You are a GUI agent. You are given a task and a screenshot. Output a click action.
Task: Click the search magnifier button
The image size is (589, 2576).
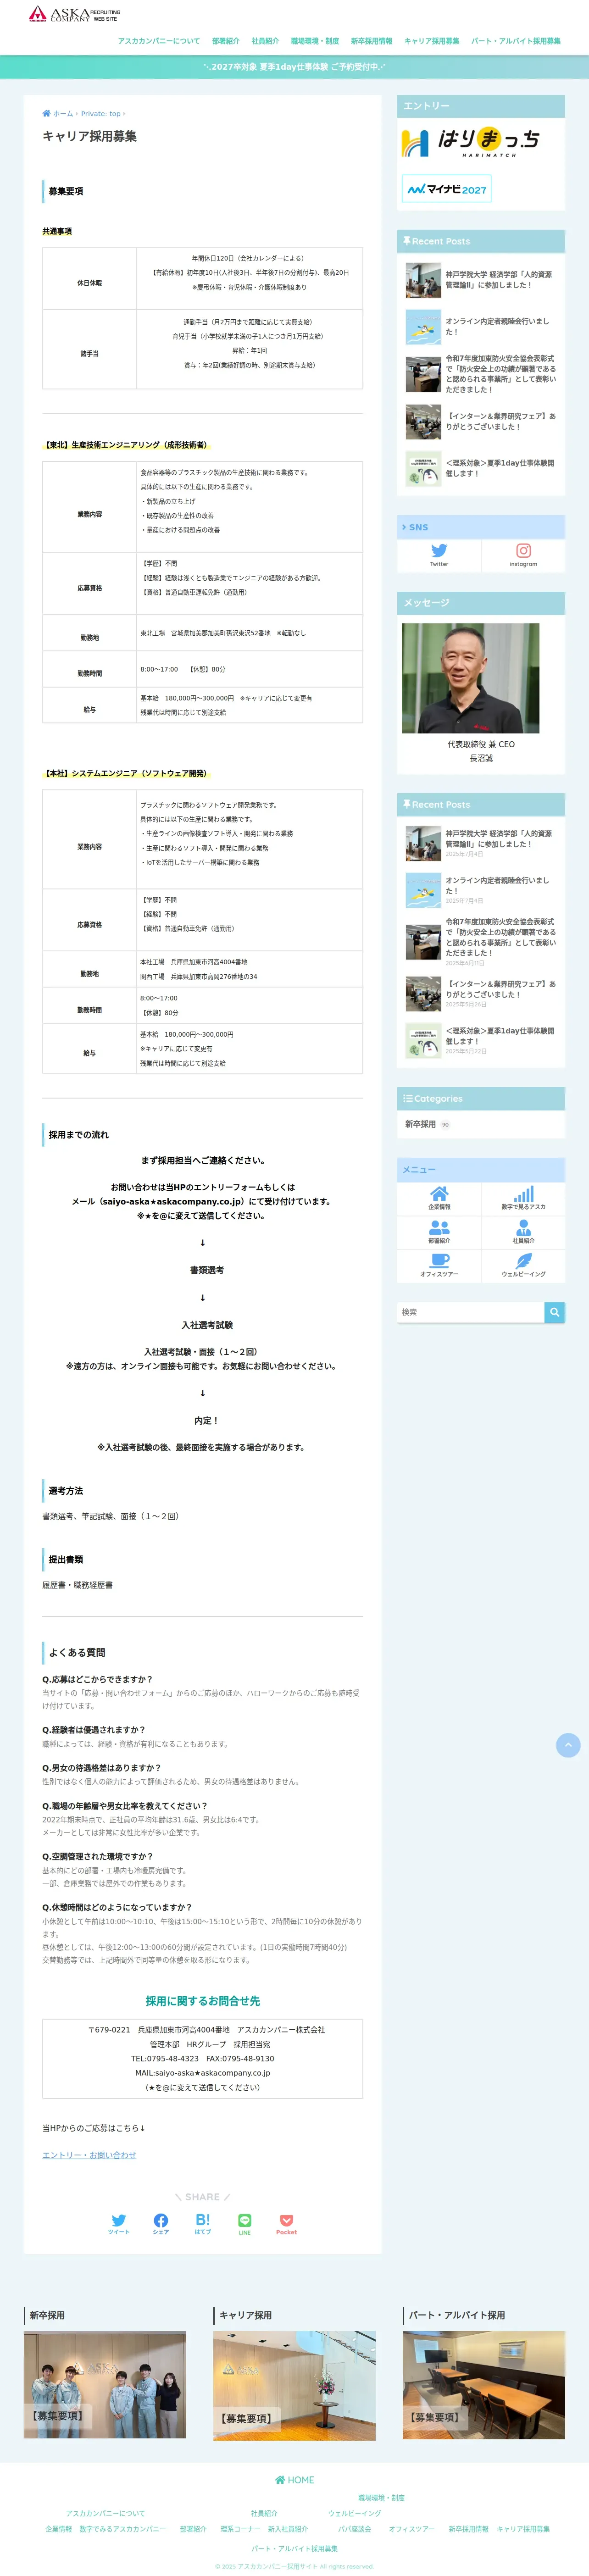click(554, 1312)
